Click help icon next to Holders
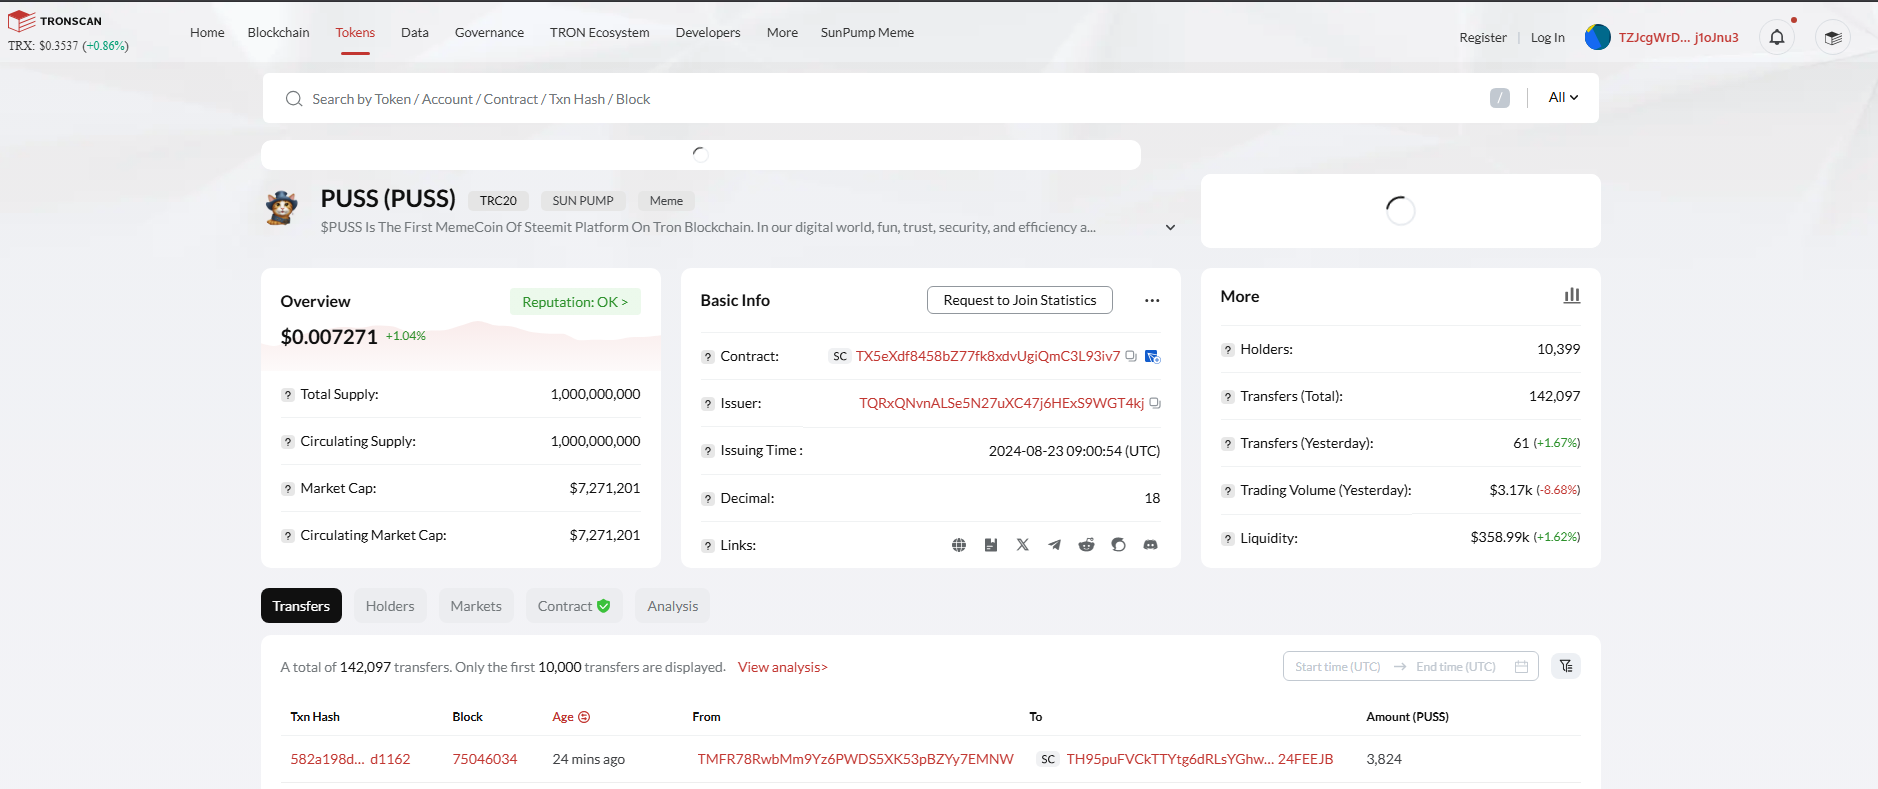The image size is (1878, 789). (1228, 350)
